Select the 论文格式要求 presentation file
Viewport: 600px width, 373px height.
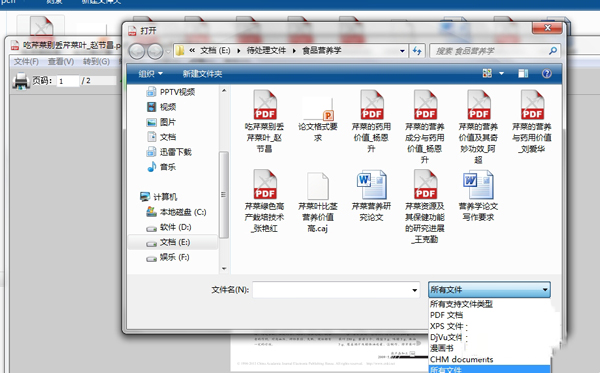[x=318, y=120]
